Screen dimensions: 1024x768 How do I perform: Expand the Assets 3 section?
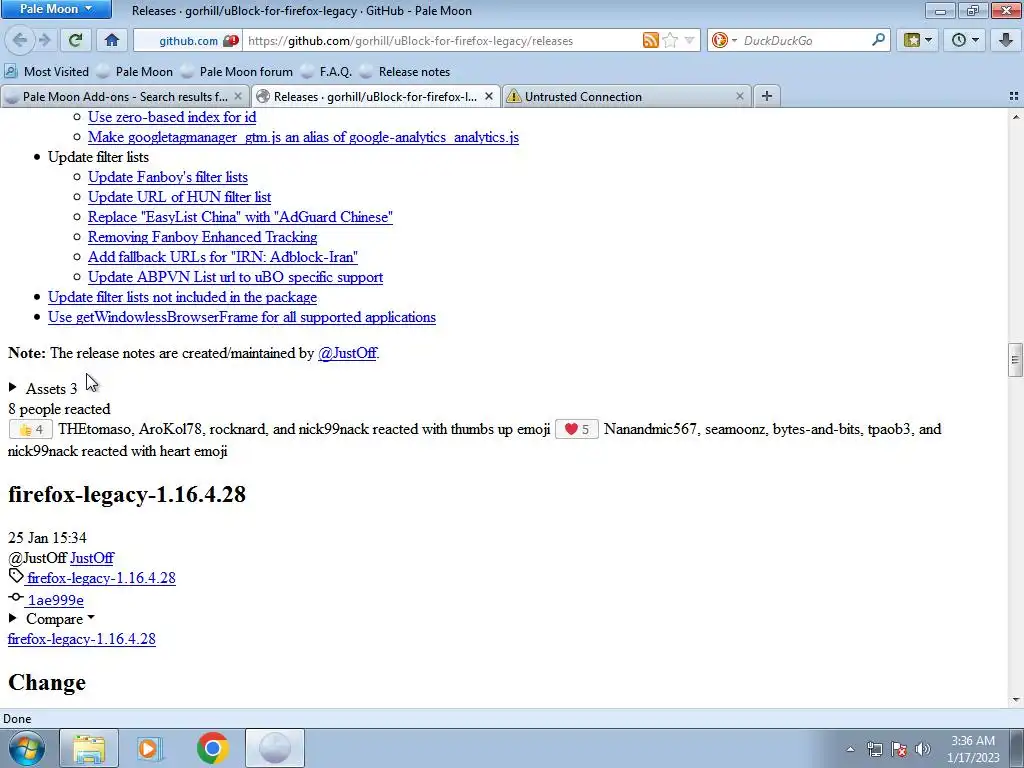(x=43, y=389)
